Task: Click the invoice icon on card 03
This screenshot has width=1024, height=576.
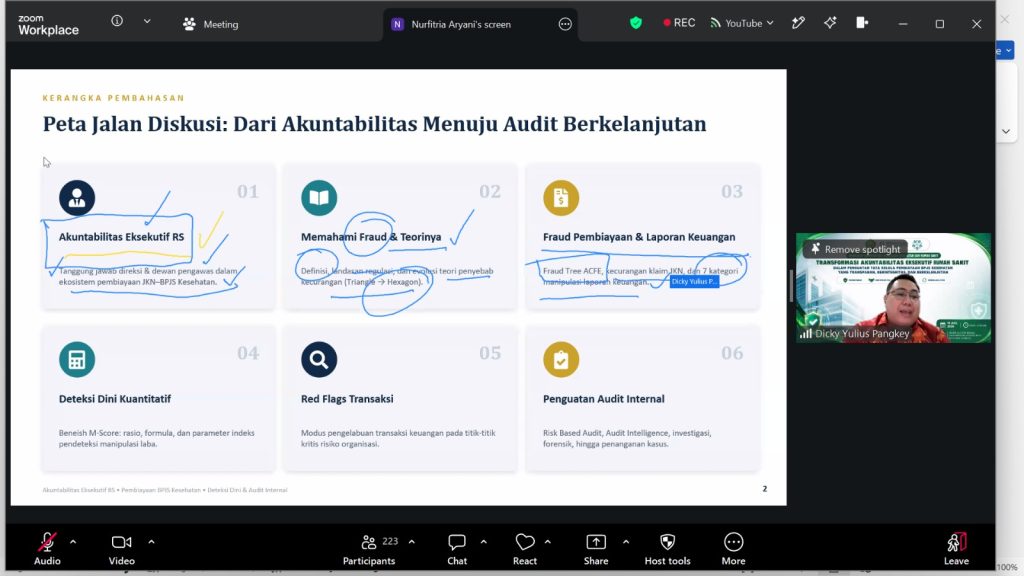Action: (x=561, y=198)
